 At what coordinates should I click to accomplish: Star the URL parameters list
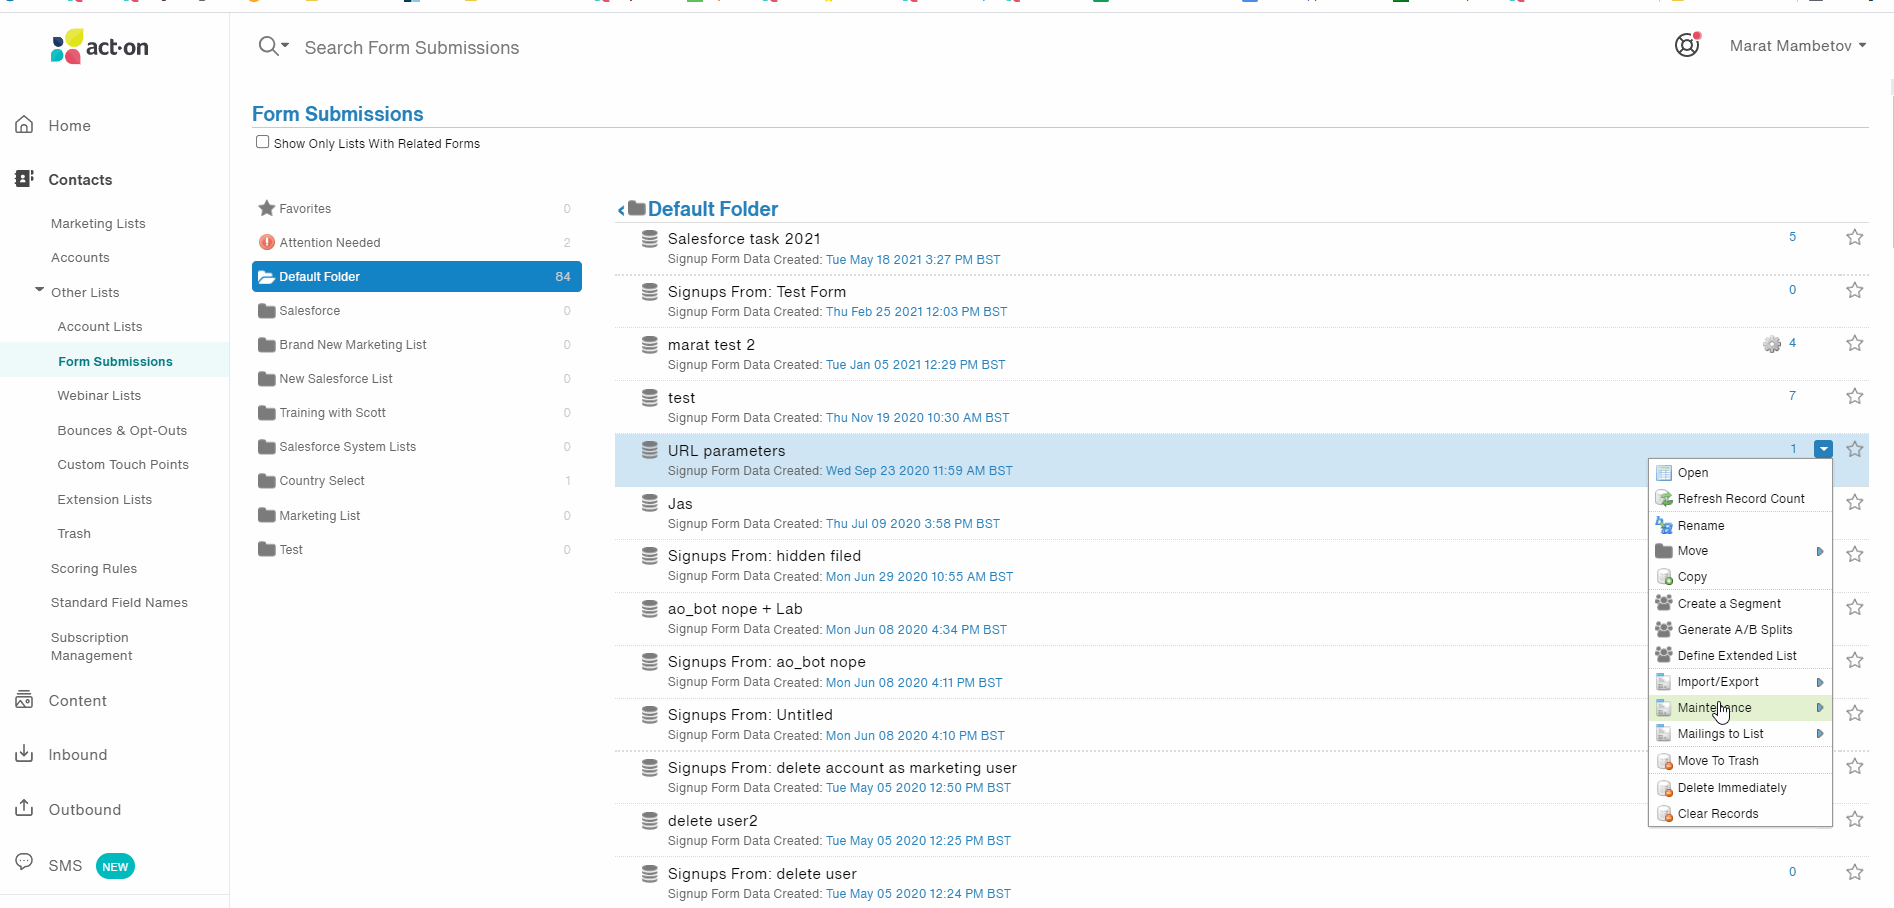pyautogui.click(x=1855, y=449)
